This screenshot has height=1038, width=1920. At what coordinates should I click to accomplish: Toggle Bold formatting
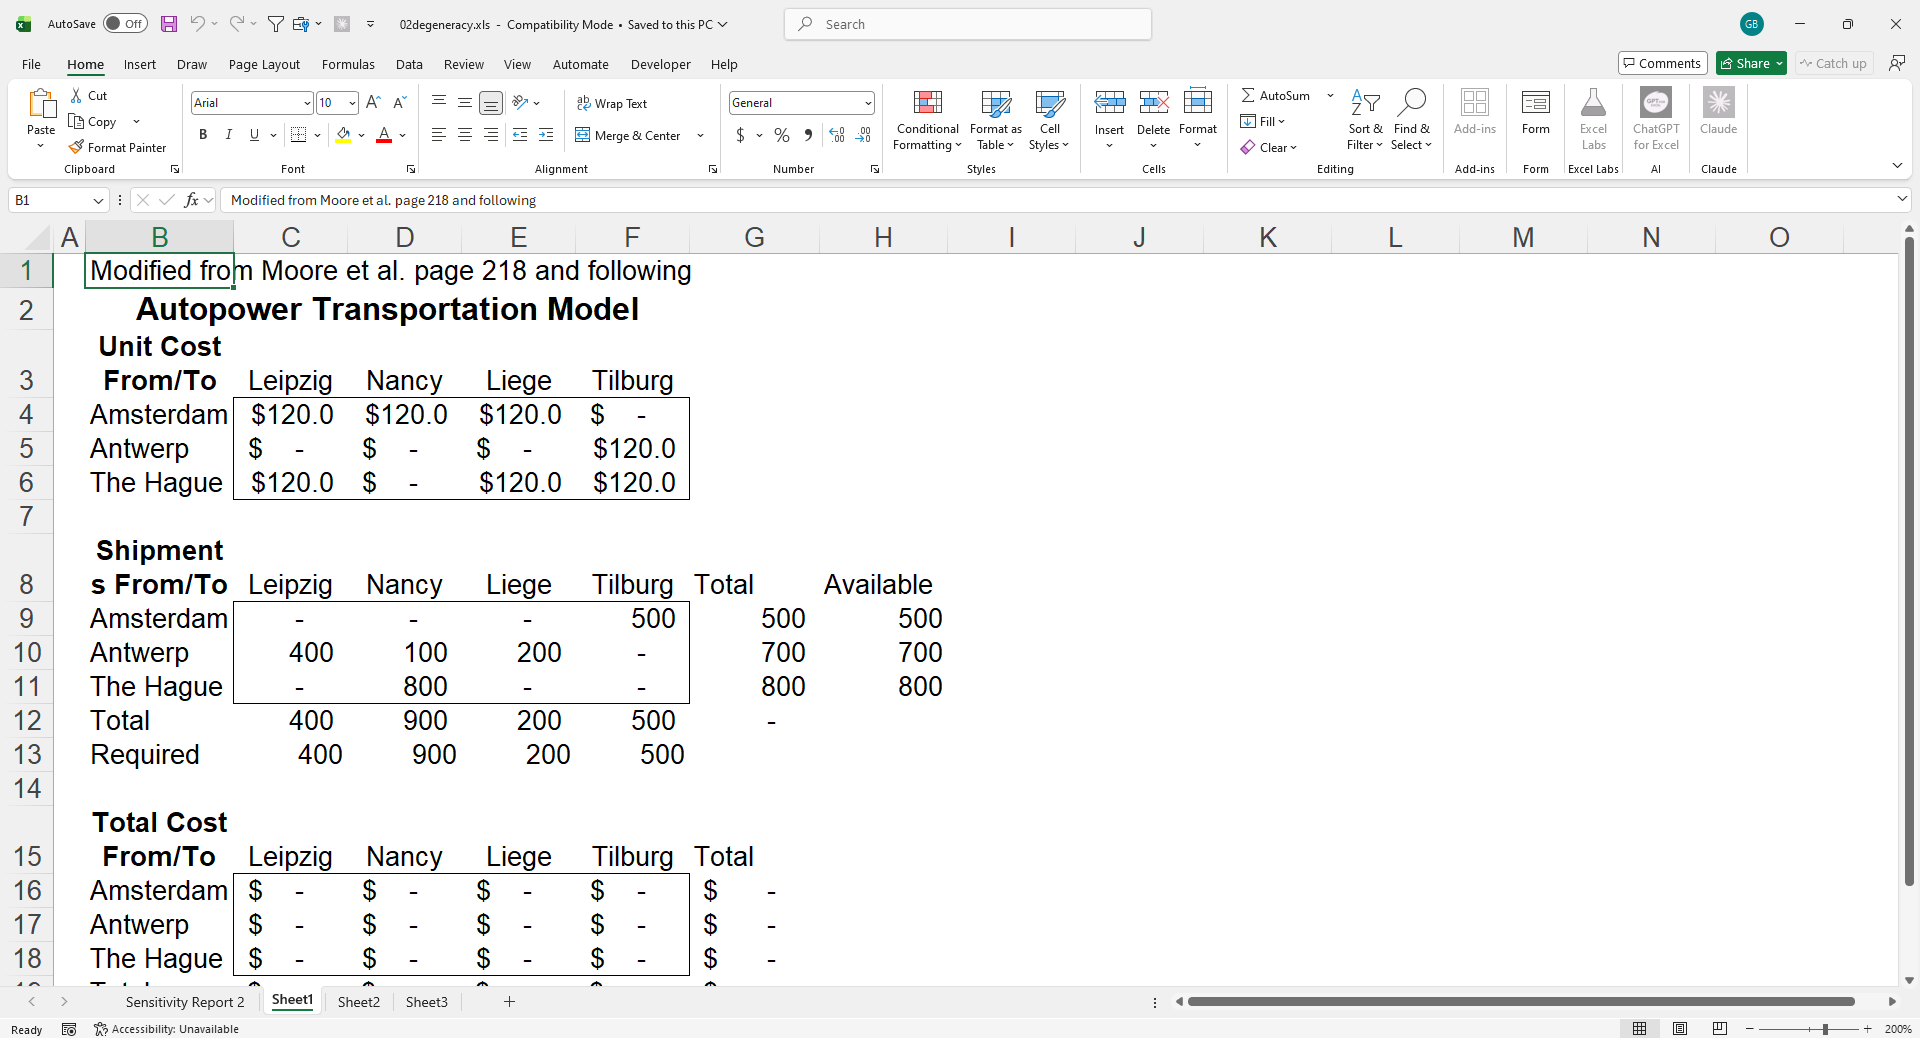203,135
